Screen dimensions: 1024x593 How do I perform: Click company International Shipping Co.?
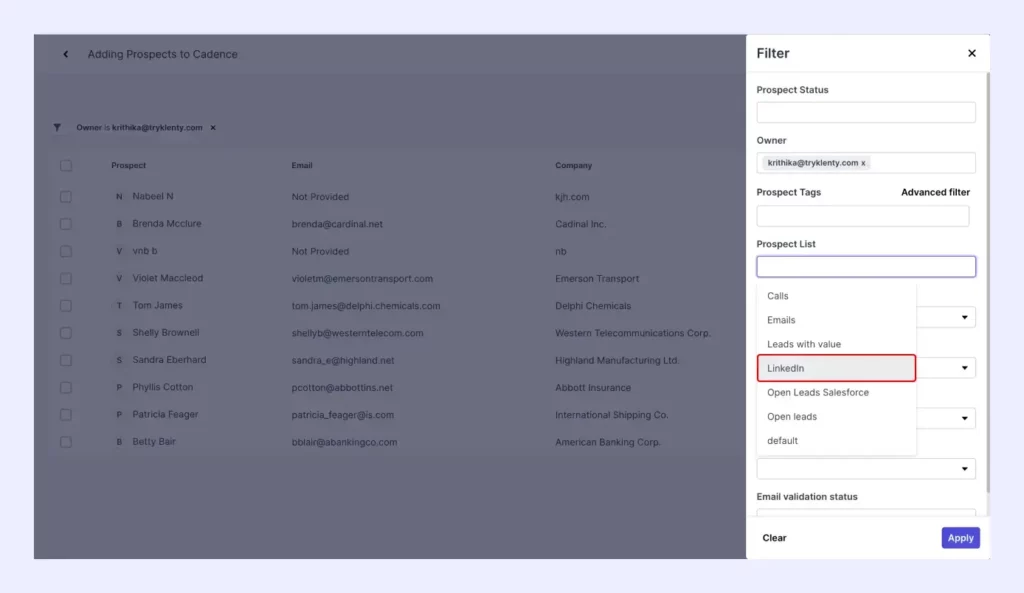612,415
